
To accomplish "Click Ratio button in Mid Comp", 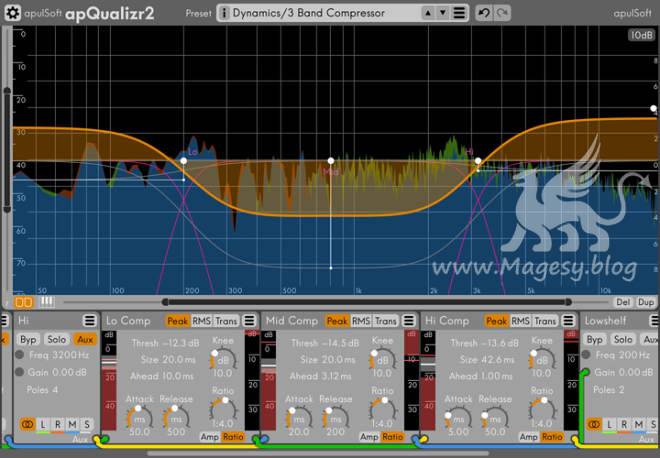I will [392, 437].
